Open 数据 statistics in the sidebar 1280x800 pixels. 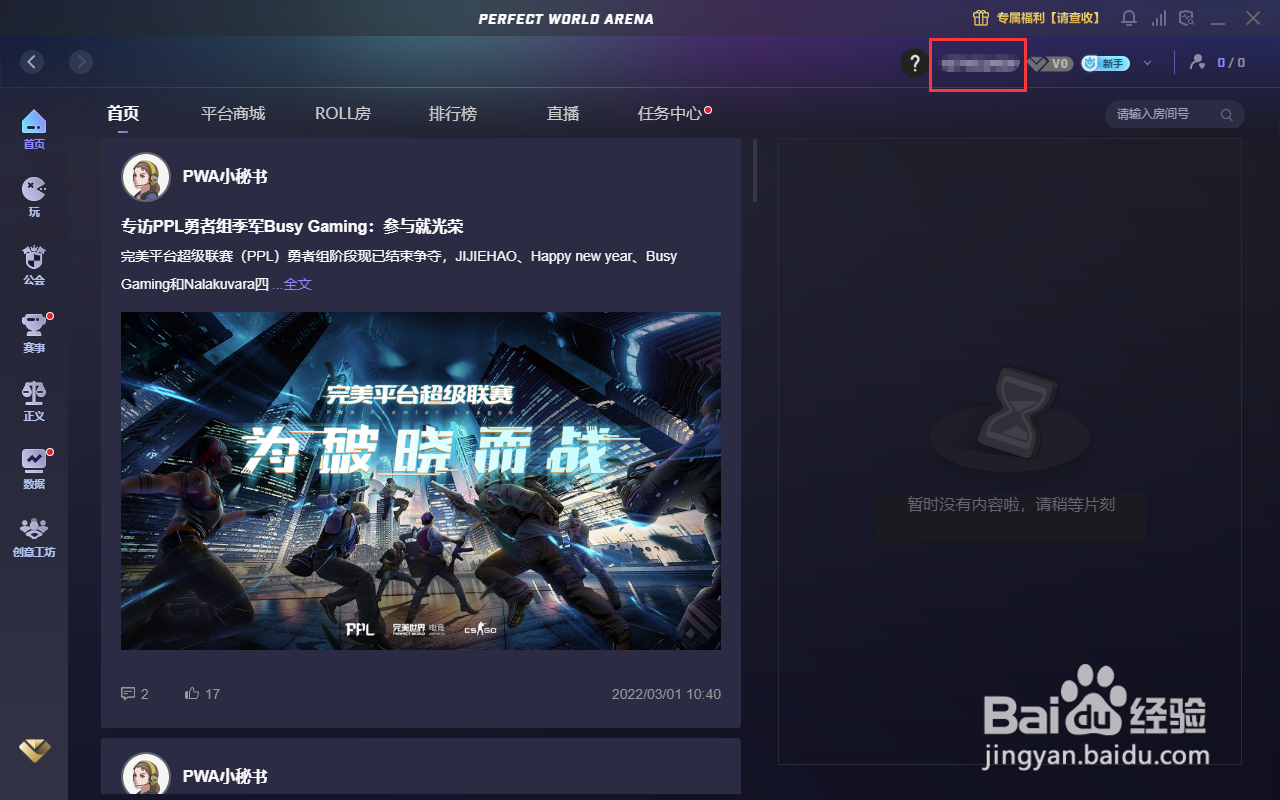34,470
